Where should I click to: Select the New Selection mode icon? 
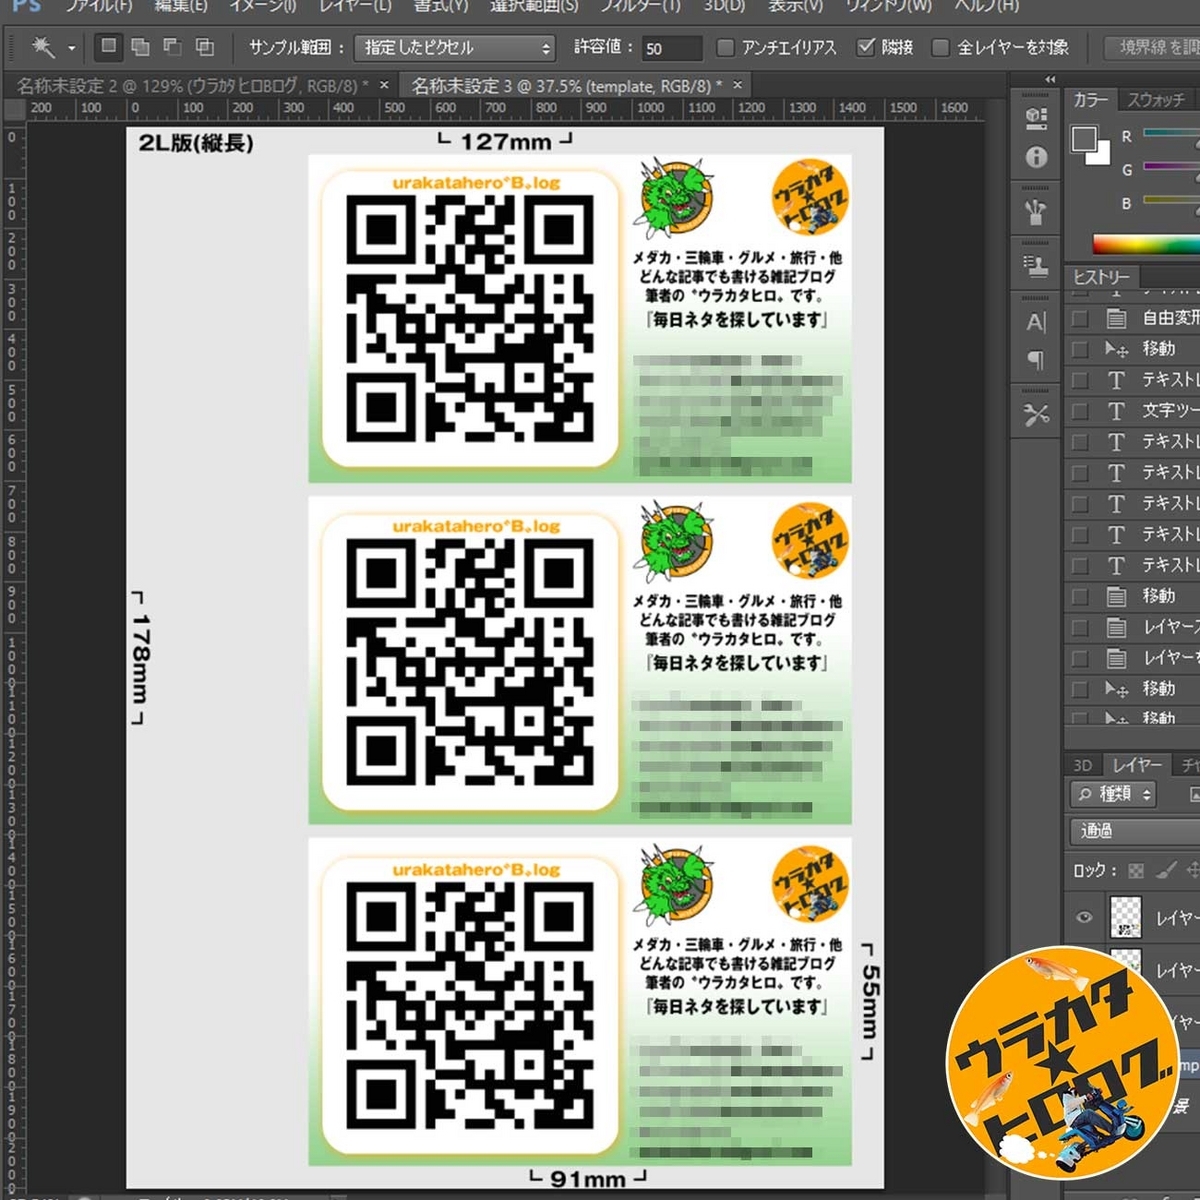pos(109,46)
